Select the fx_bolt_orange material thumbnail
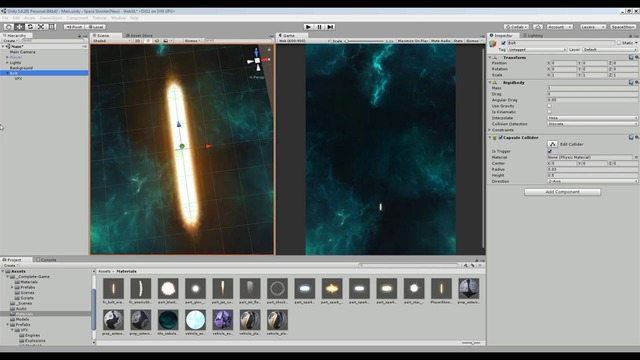 click(113, 289)
